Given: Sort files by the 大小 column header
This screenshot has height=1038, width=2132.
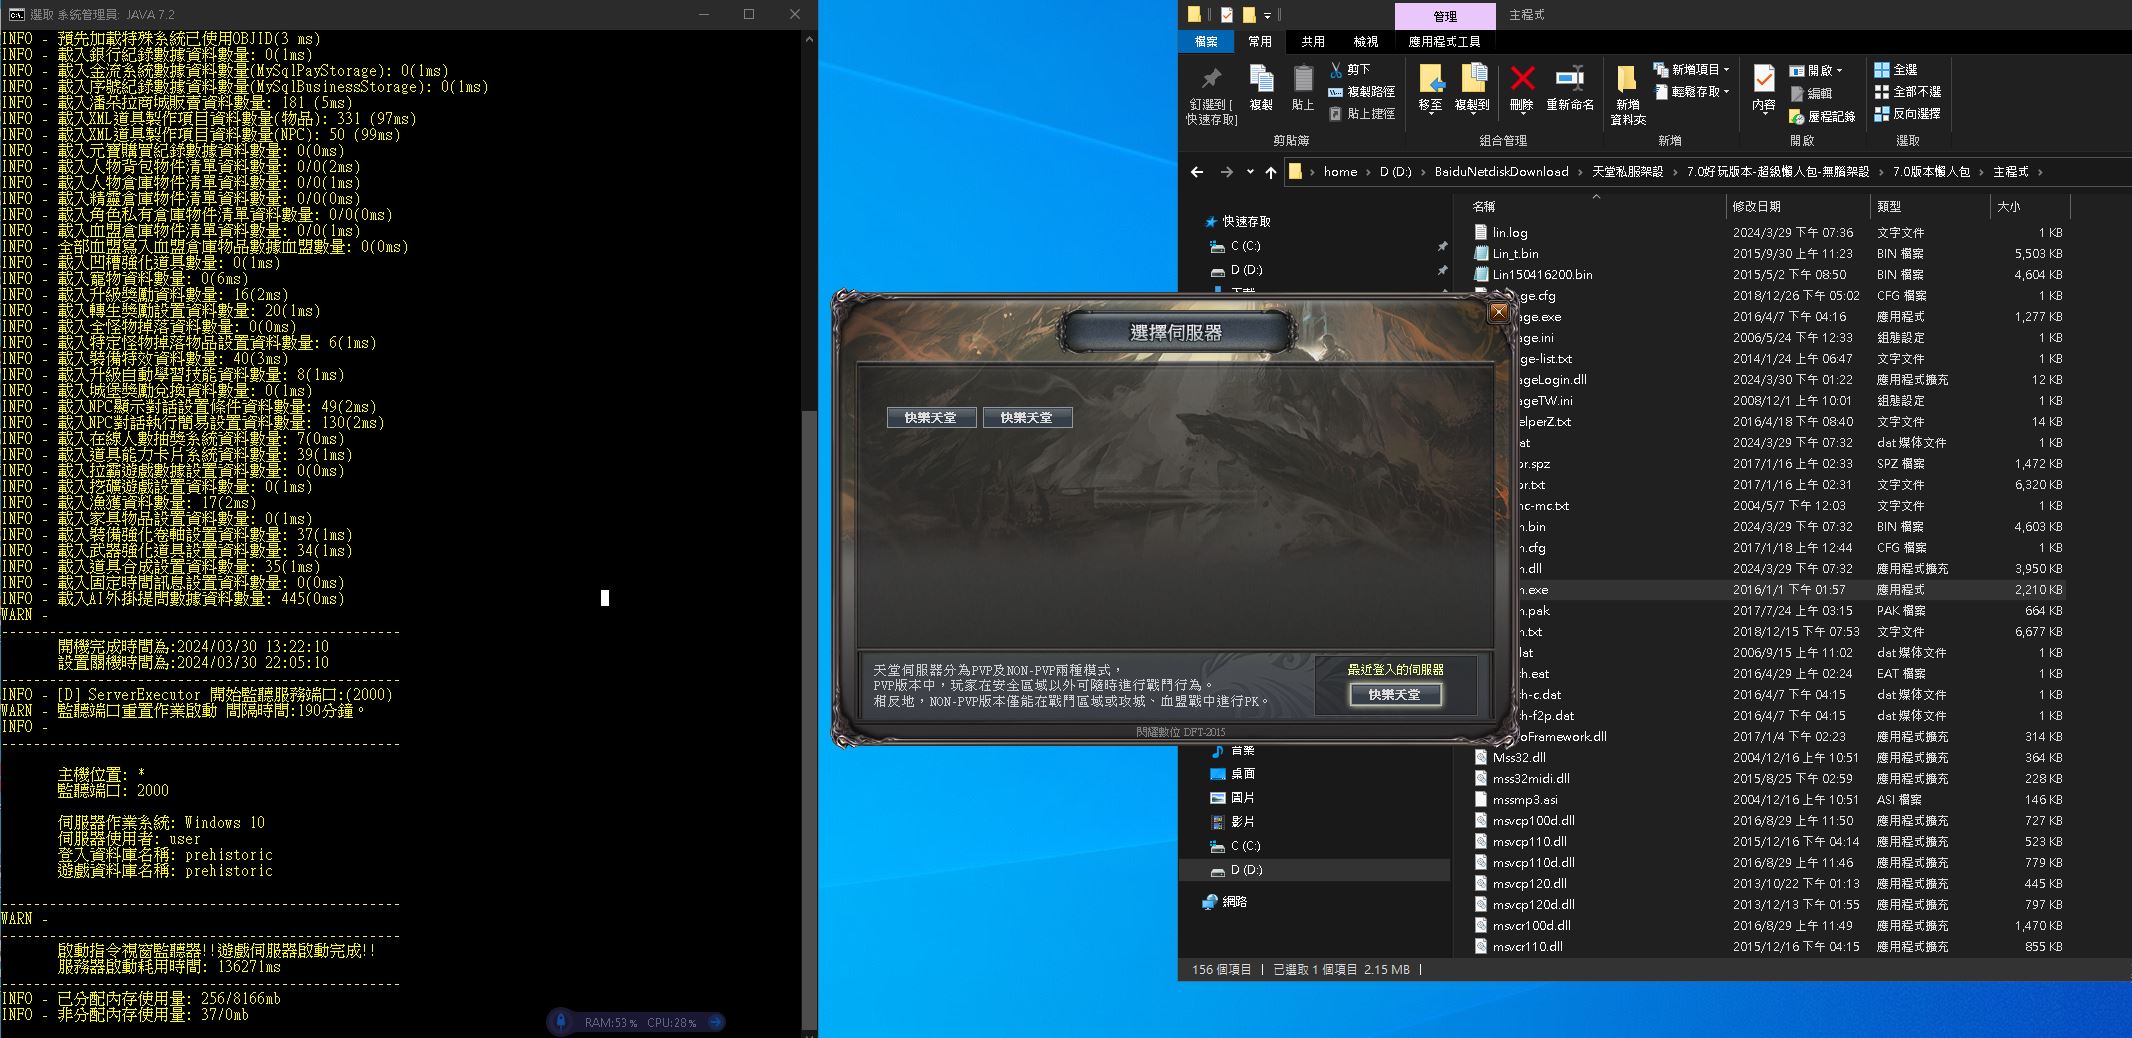Looking at the screenshot, I should pos(2029,207).
